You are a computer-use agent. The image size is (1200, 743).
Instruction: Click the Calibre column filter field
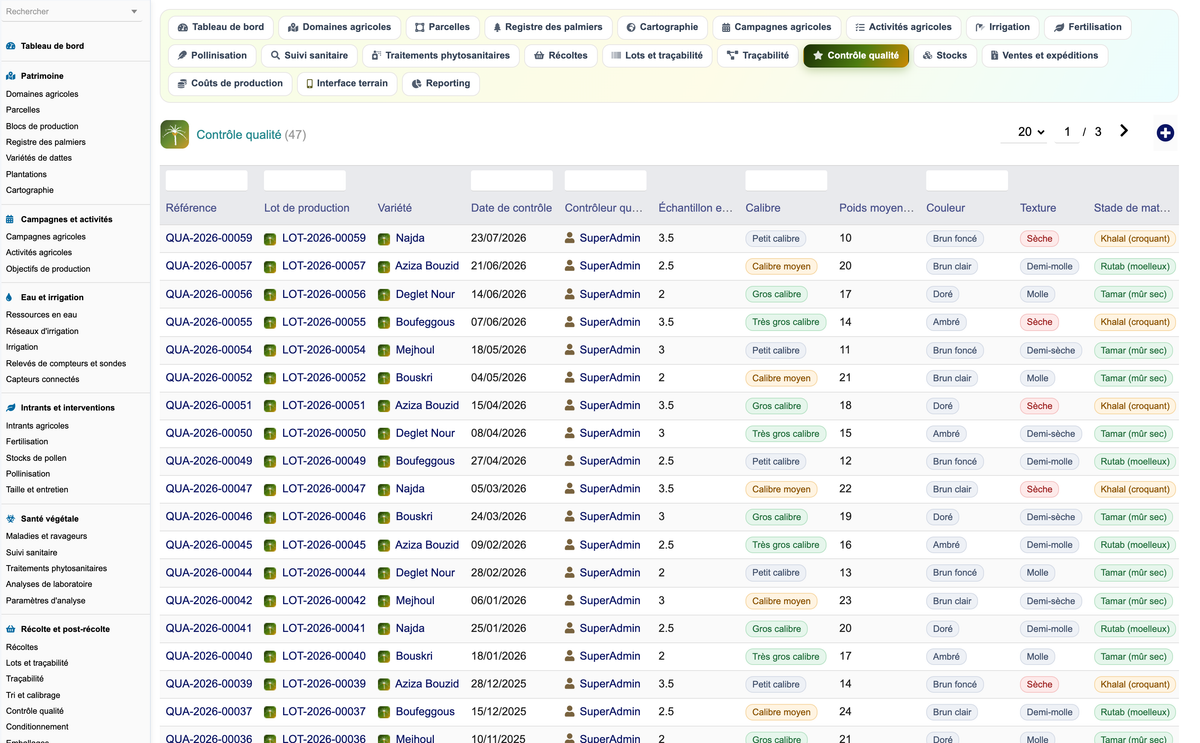(786, 180)
